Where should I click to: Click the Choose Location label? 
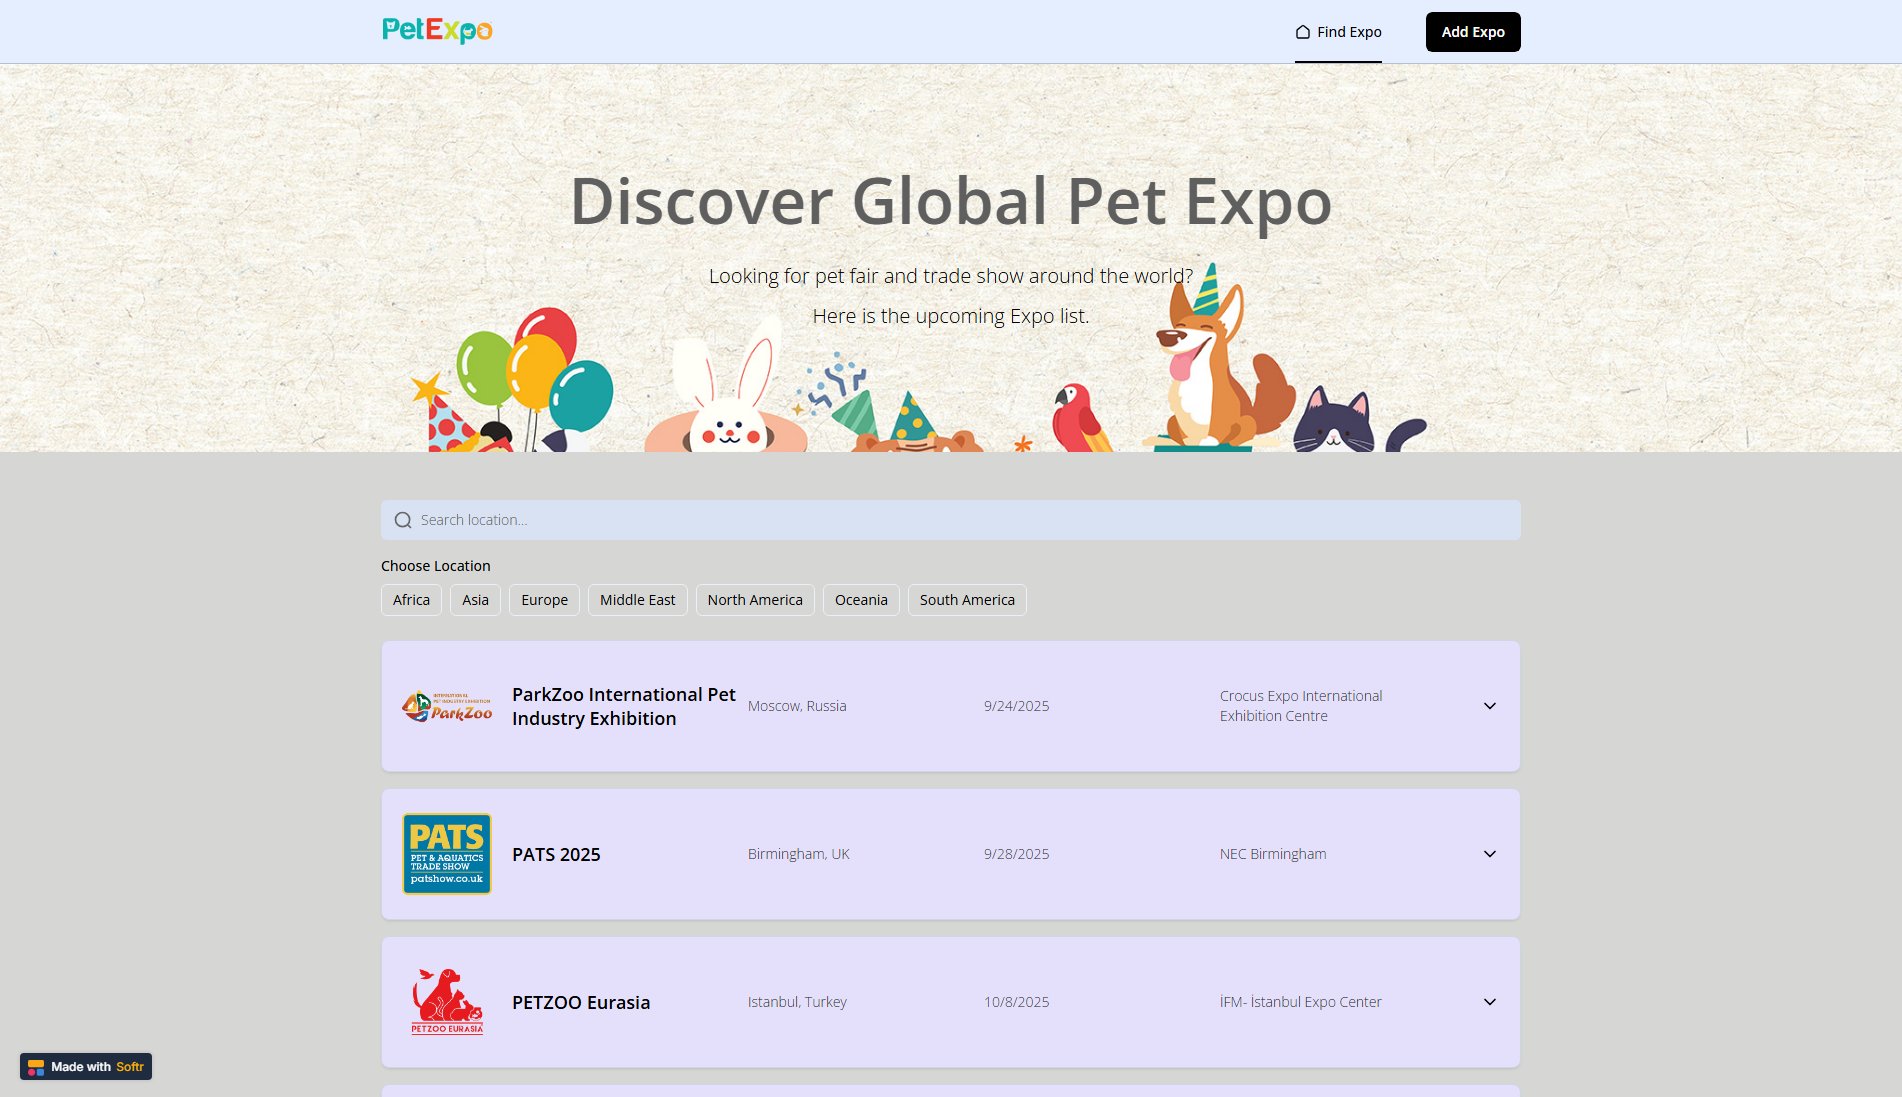tap(435, 566)
